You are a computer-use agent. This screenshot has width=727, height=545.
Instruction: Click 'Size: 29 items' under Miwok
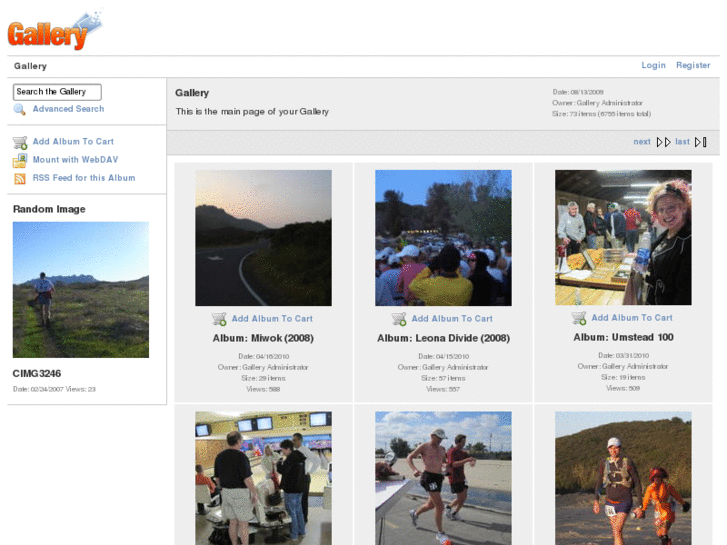[263, 378]
